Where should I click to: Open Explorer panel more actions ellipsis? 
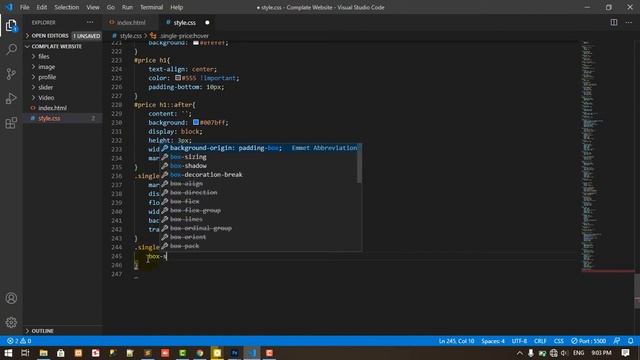point(90,22)
